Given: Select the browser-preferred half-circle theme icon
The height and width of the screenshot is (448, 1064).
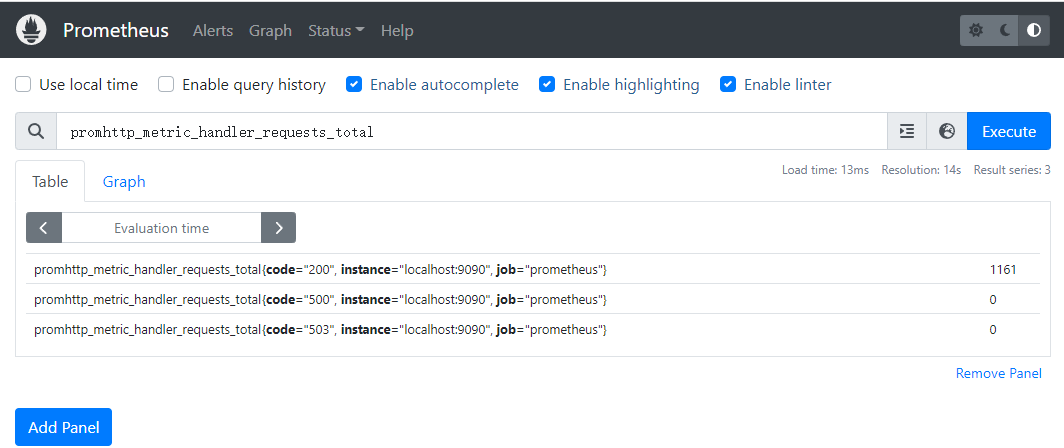Looking at the screenshot, I should (1034, 31).
